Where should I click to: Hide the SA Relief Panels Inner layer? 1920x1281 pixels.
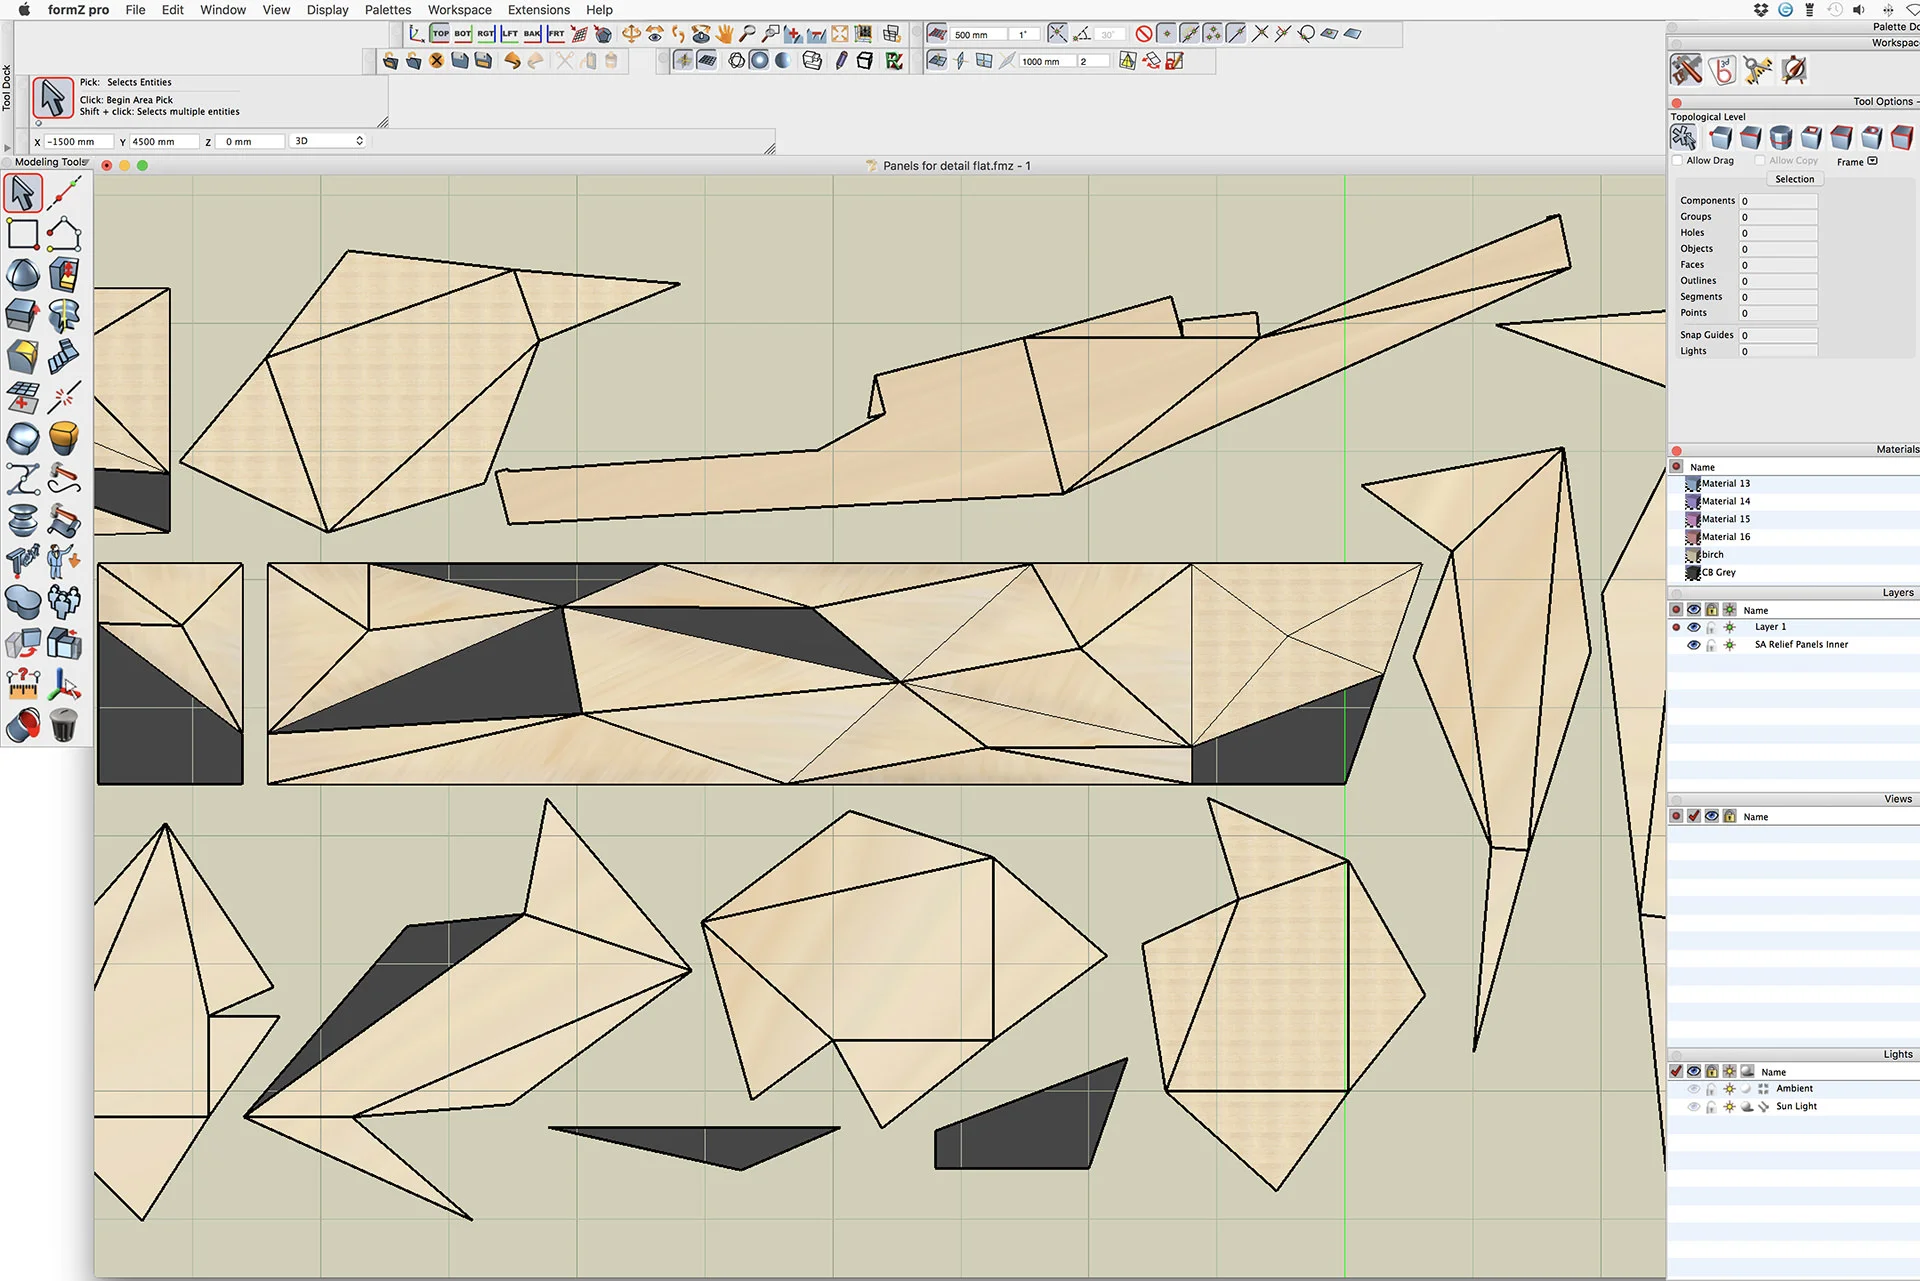pyautogui.click(x=1693, y=645)
